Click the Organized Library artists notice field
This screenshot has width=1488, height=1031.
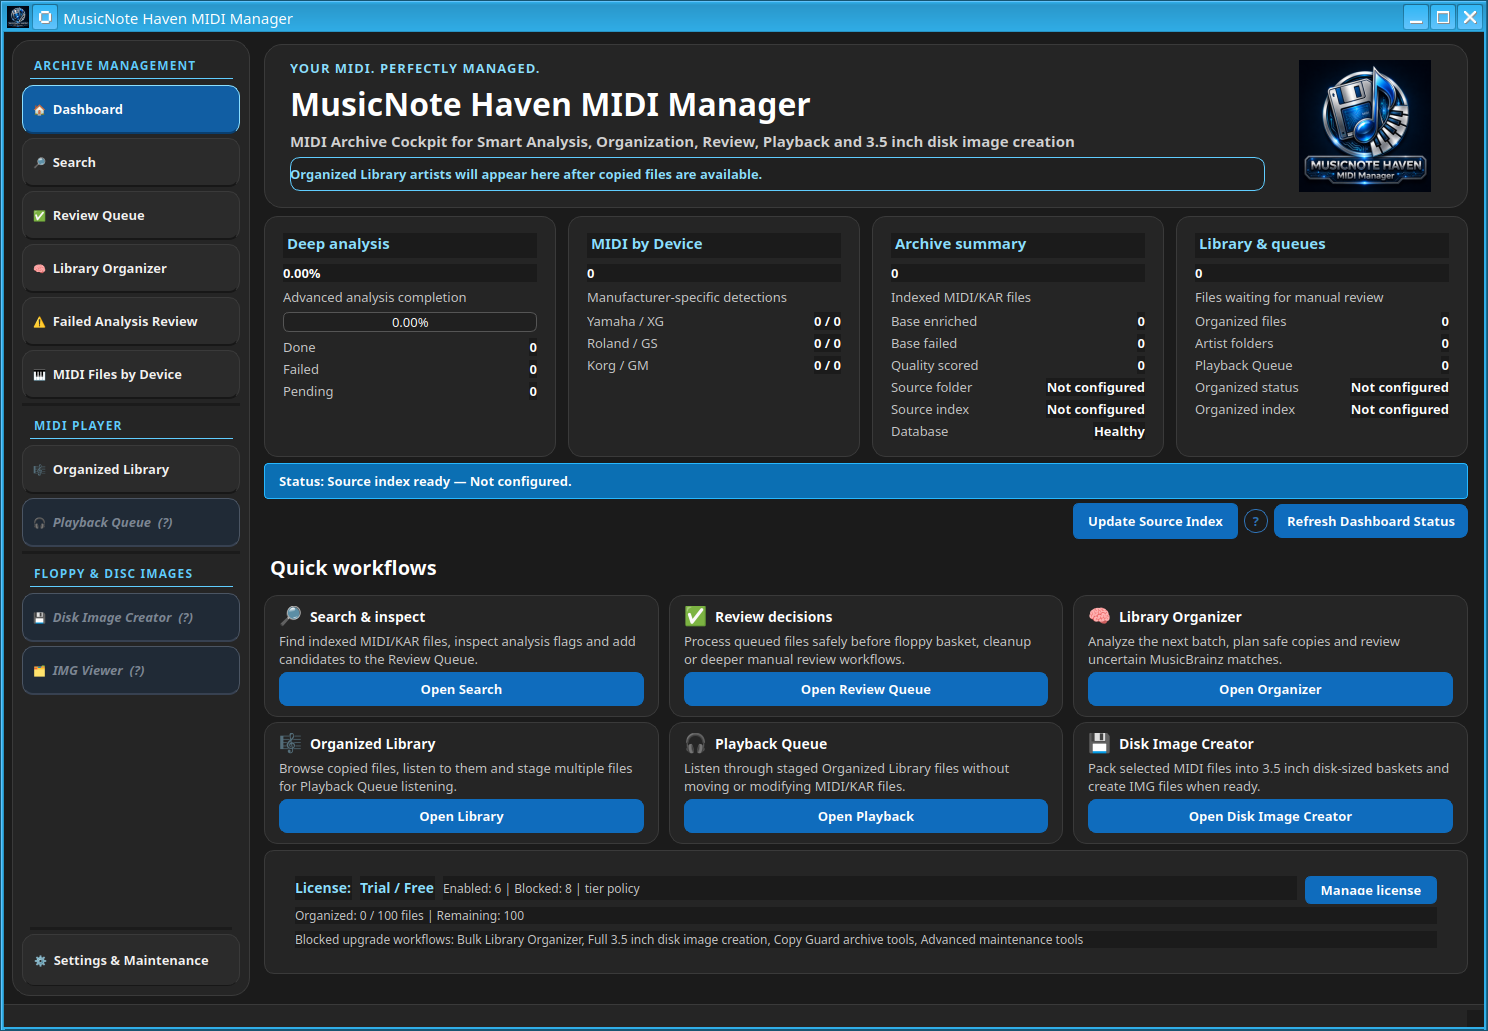777,174
